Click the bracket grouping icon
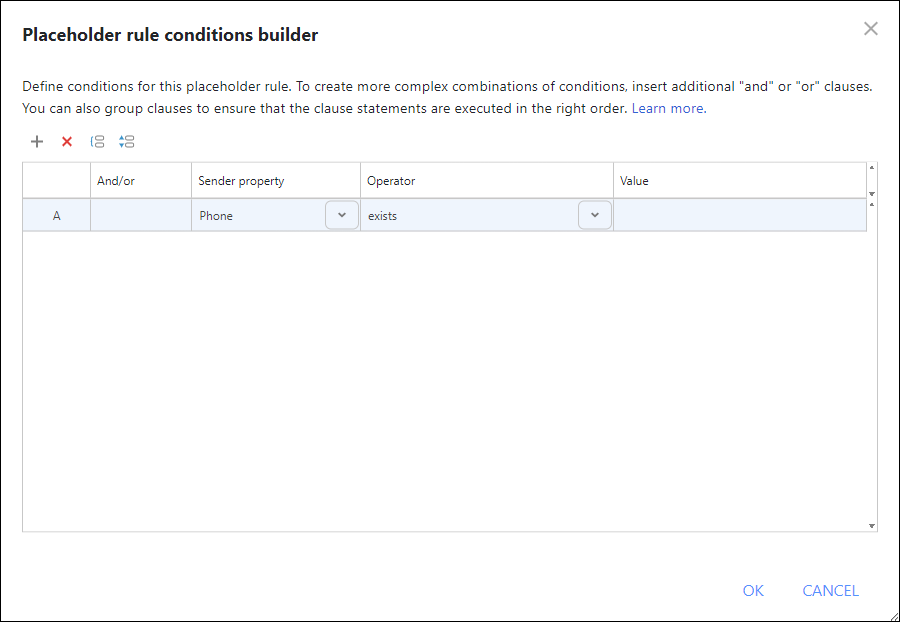 tap(97, 141)
